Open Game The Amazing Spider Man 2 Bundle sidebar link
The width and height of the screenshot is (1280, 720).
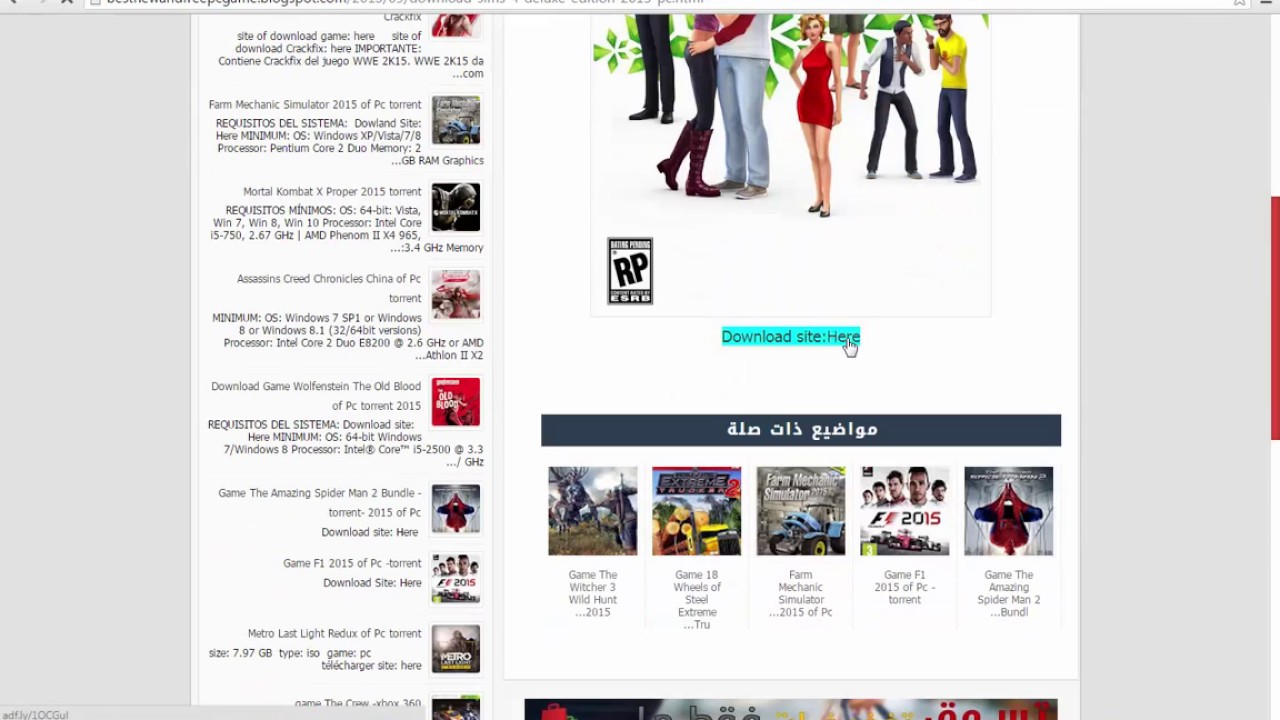point(319,502)
